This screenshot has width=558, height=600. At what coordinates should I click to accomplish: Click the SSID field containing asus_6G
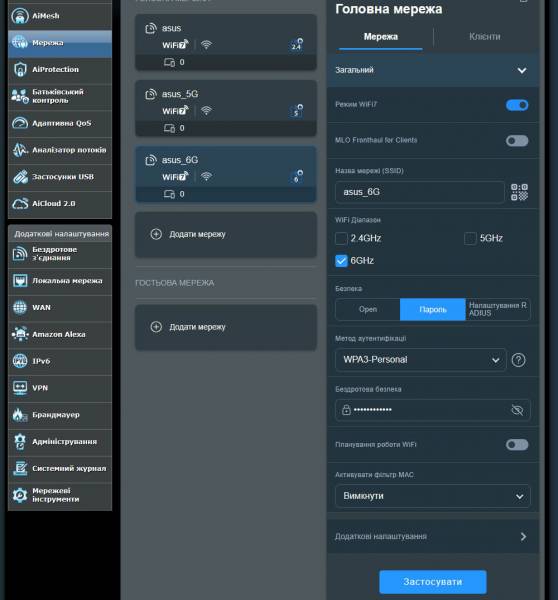[420, 192]
